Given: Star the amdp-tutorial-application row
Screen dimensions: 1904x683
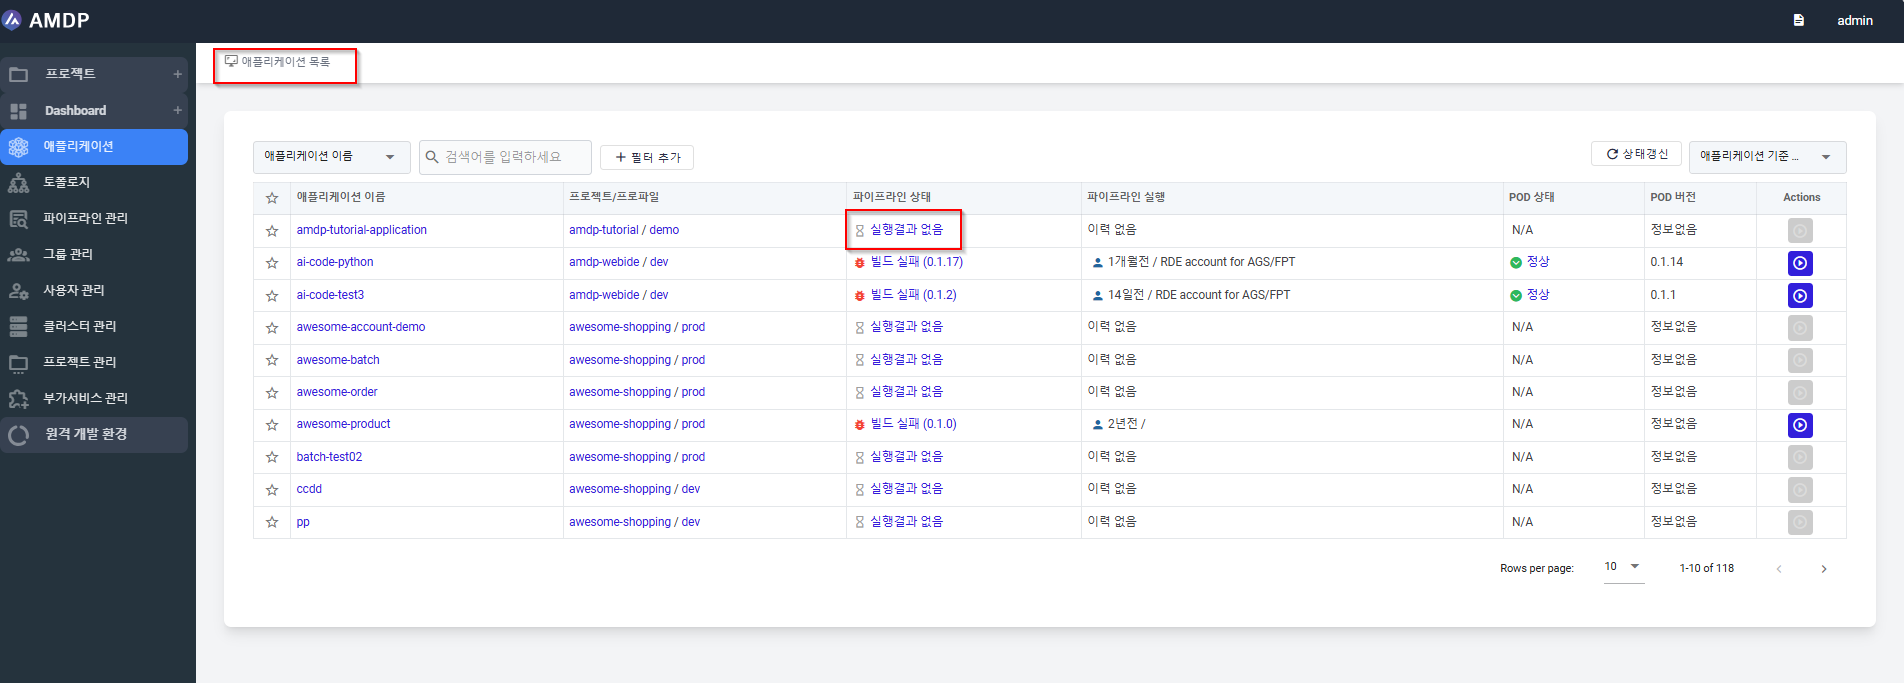Looking at the screenshot, I should coord(271,231).
